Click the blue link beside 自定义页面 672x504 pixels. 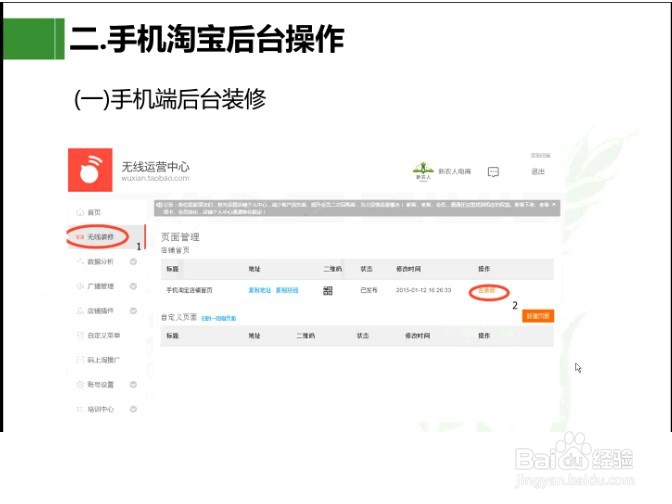pyautogui.click(x=219, y=318)
